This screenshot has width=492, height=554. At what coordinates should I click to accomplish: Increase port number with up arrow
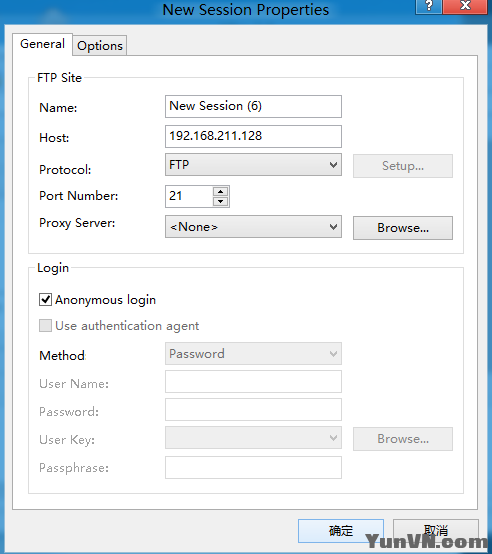point(221,191)
